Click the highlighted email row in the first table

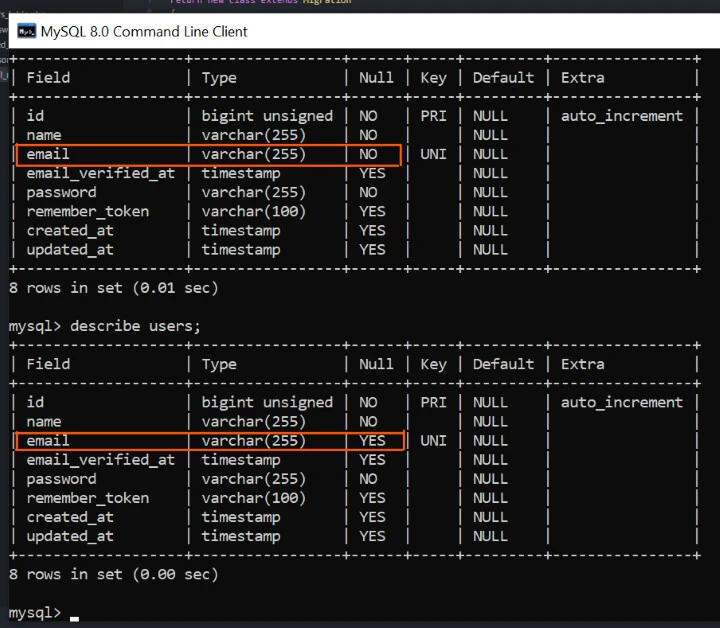pos(208,155)
